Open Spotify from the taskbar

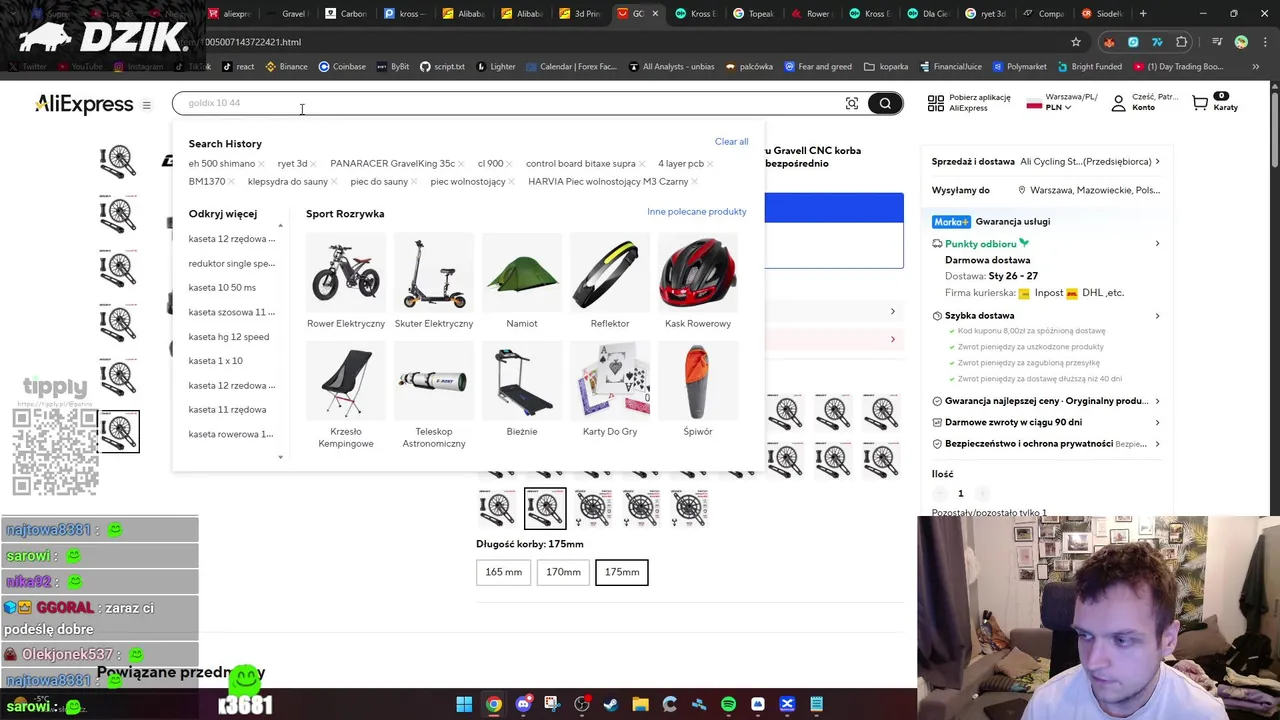pos(728,704)
